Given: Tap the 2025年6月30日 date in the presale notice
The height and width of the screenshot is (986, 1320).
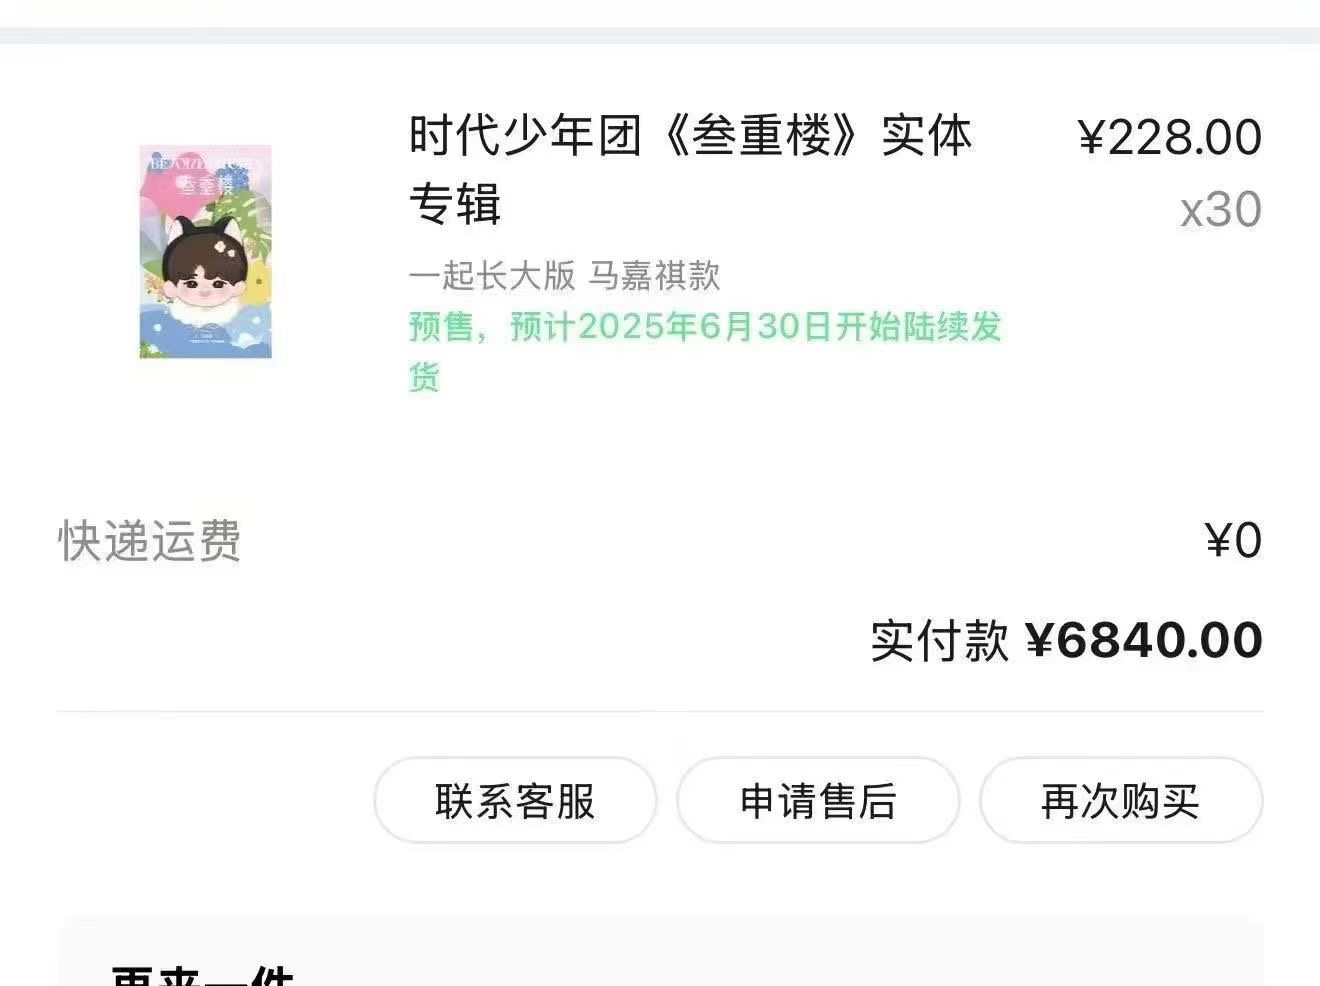Looking at the screenshot, I should [x=704, y=327].
